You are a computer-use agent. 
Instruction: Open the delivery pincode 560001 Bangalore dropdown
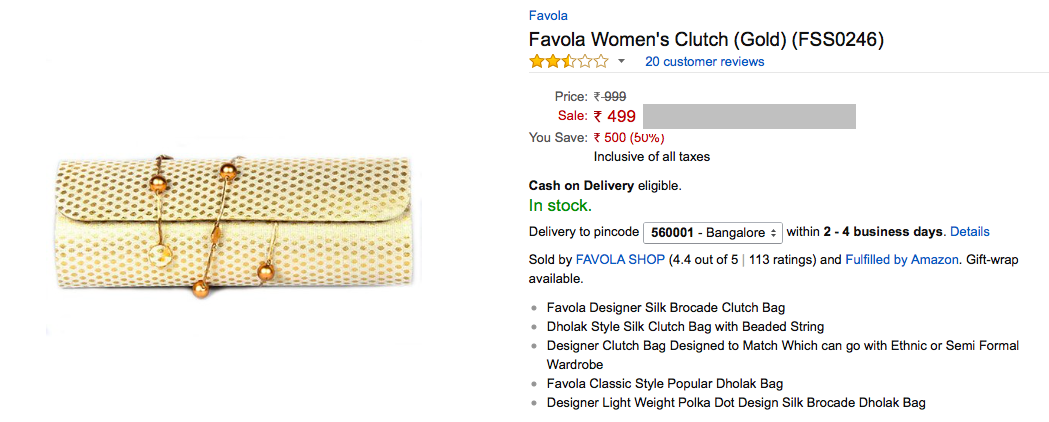[x=712, y=232]
